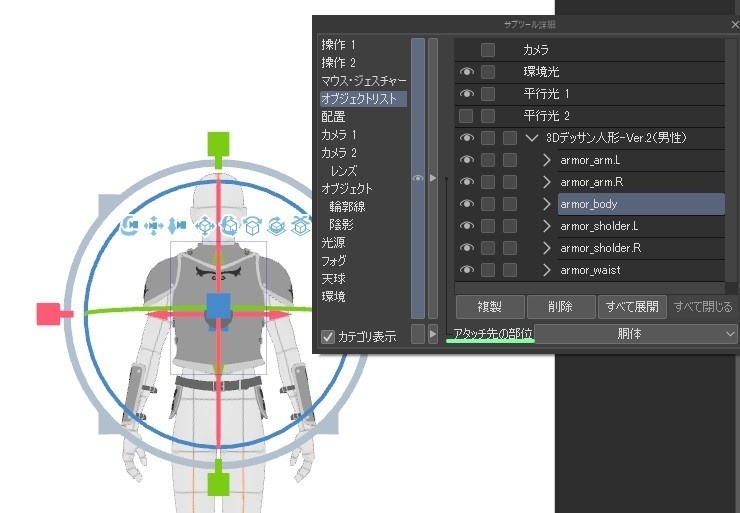Open the 配置 category
Screen dimensions: 740x513
pos(333,117)
